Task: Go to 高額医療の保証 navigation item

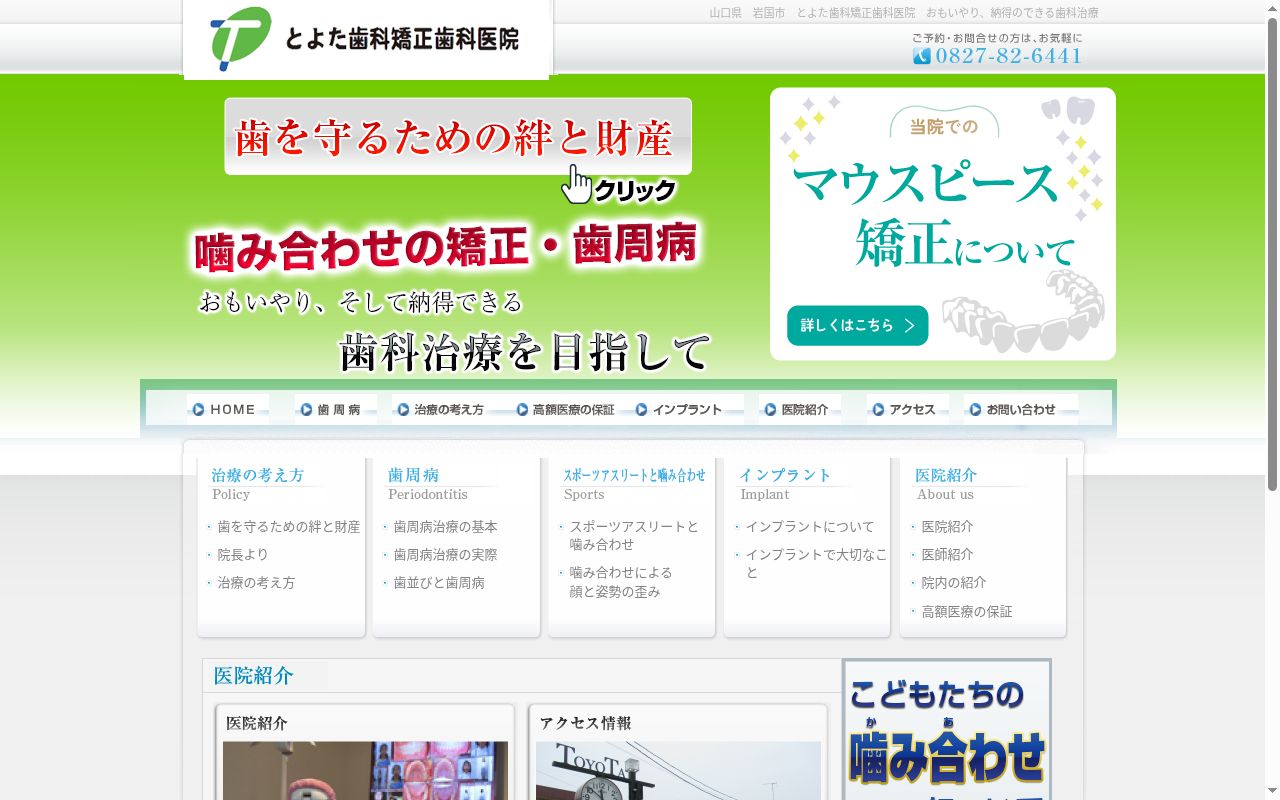Action: [x=565, y=409]
